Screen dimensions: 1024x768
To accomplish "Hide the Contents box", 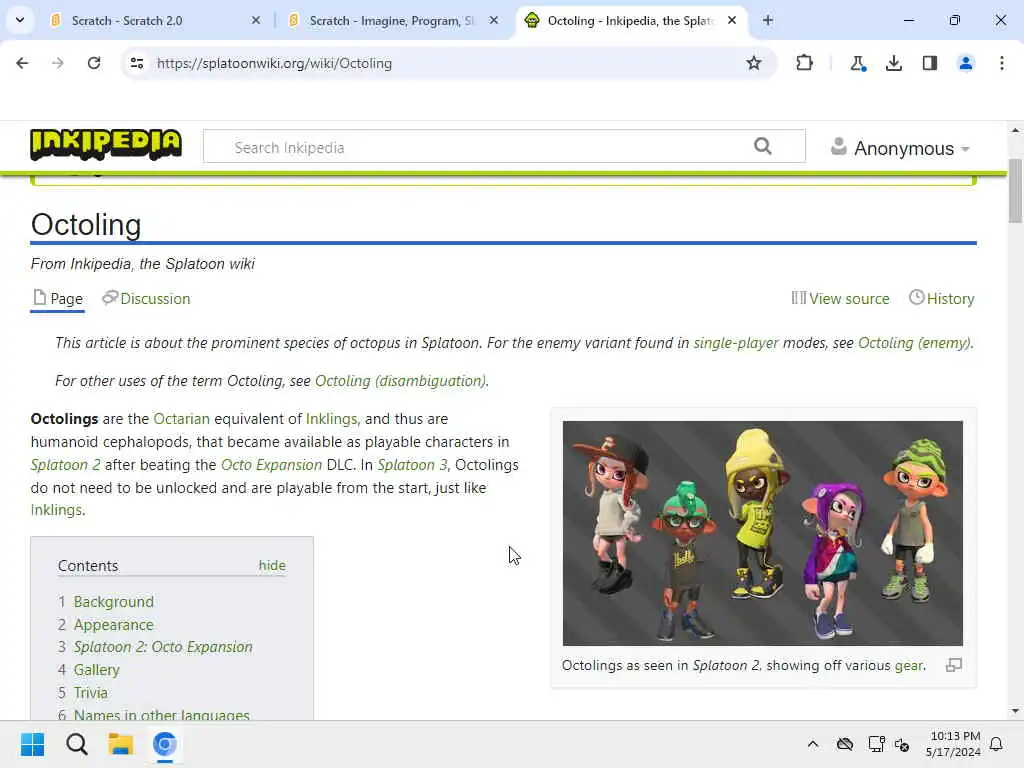I will [272, 566].
